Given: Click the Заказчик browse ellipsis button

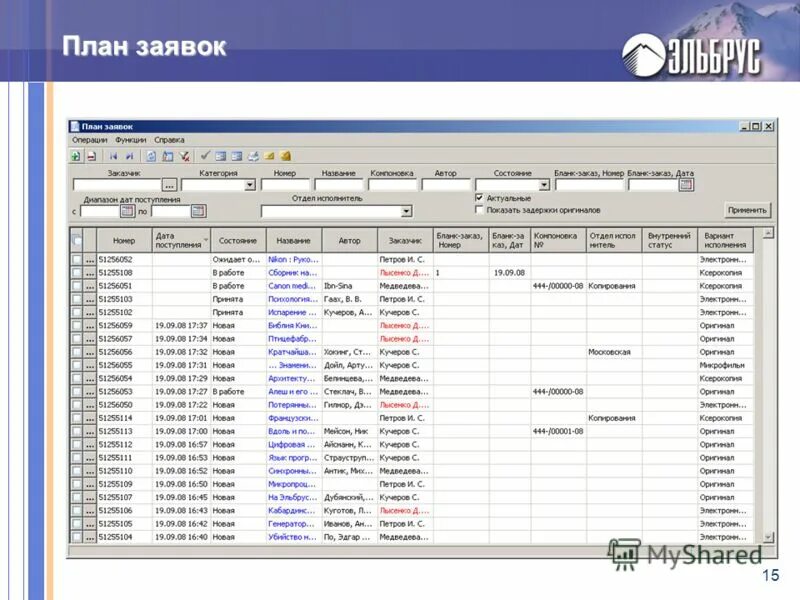Looking at the screenshot, I should [x=169, y=185].
